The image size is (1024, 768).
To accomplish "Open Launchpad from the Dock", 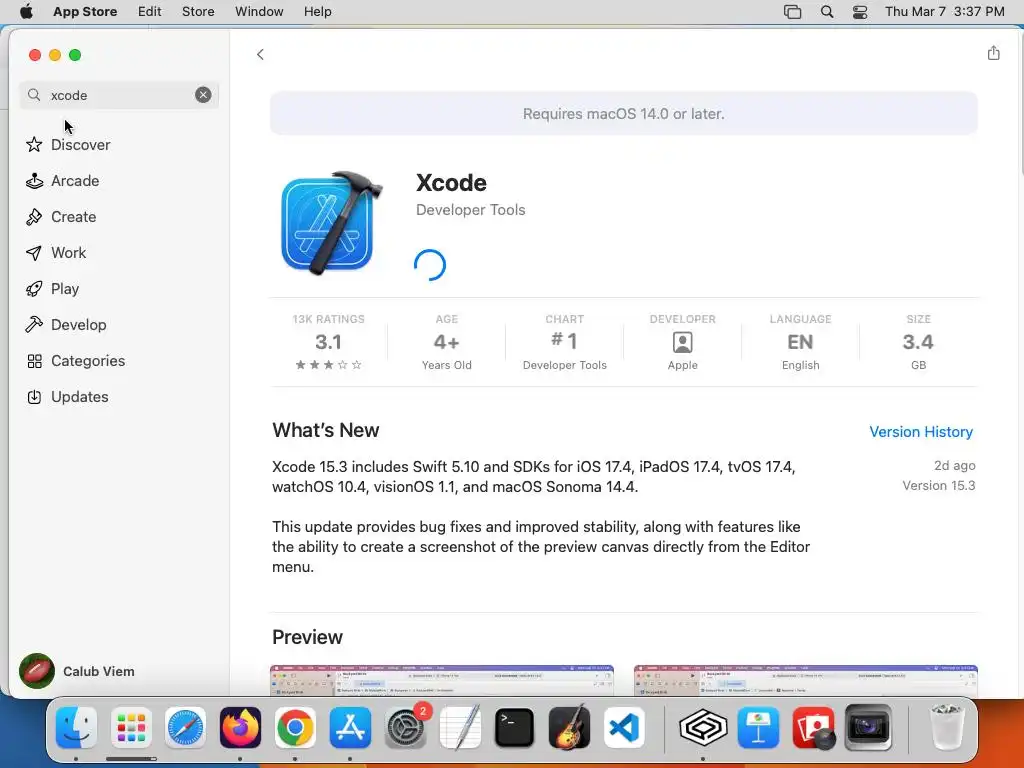I will 131,727.
